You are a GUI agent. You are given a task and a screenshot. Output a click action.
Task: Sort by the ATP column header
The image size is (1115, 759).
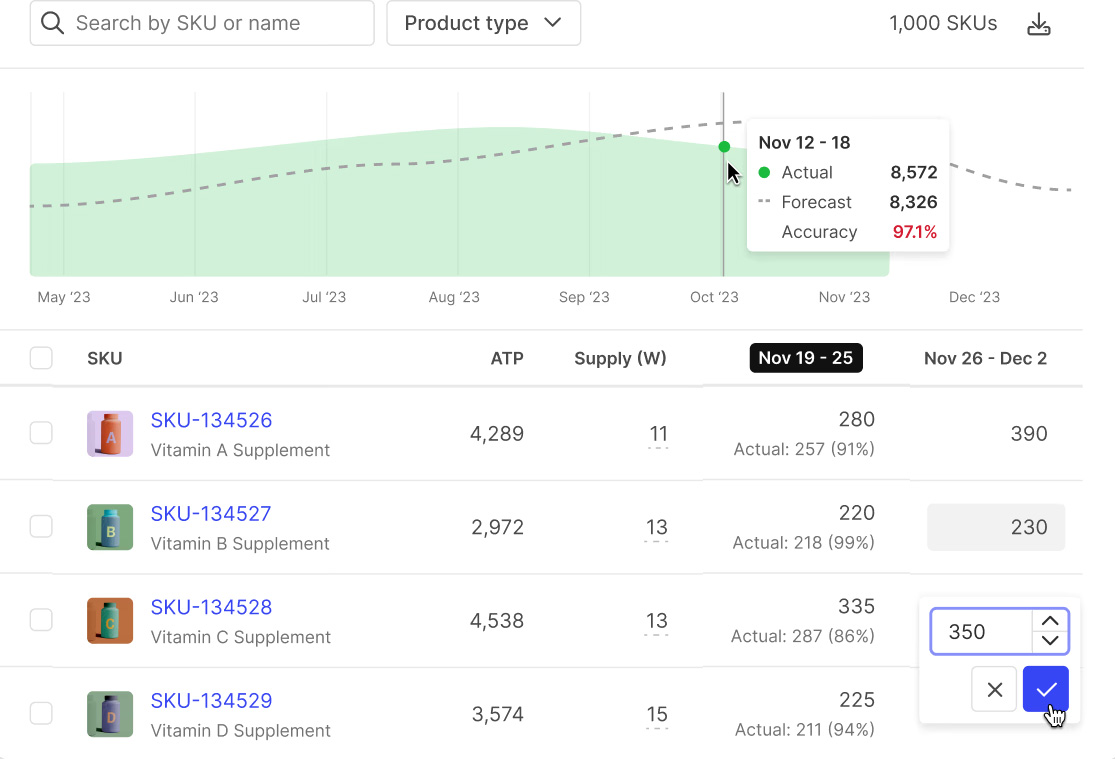tap(507, 359)
